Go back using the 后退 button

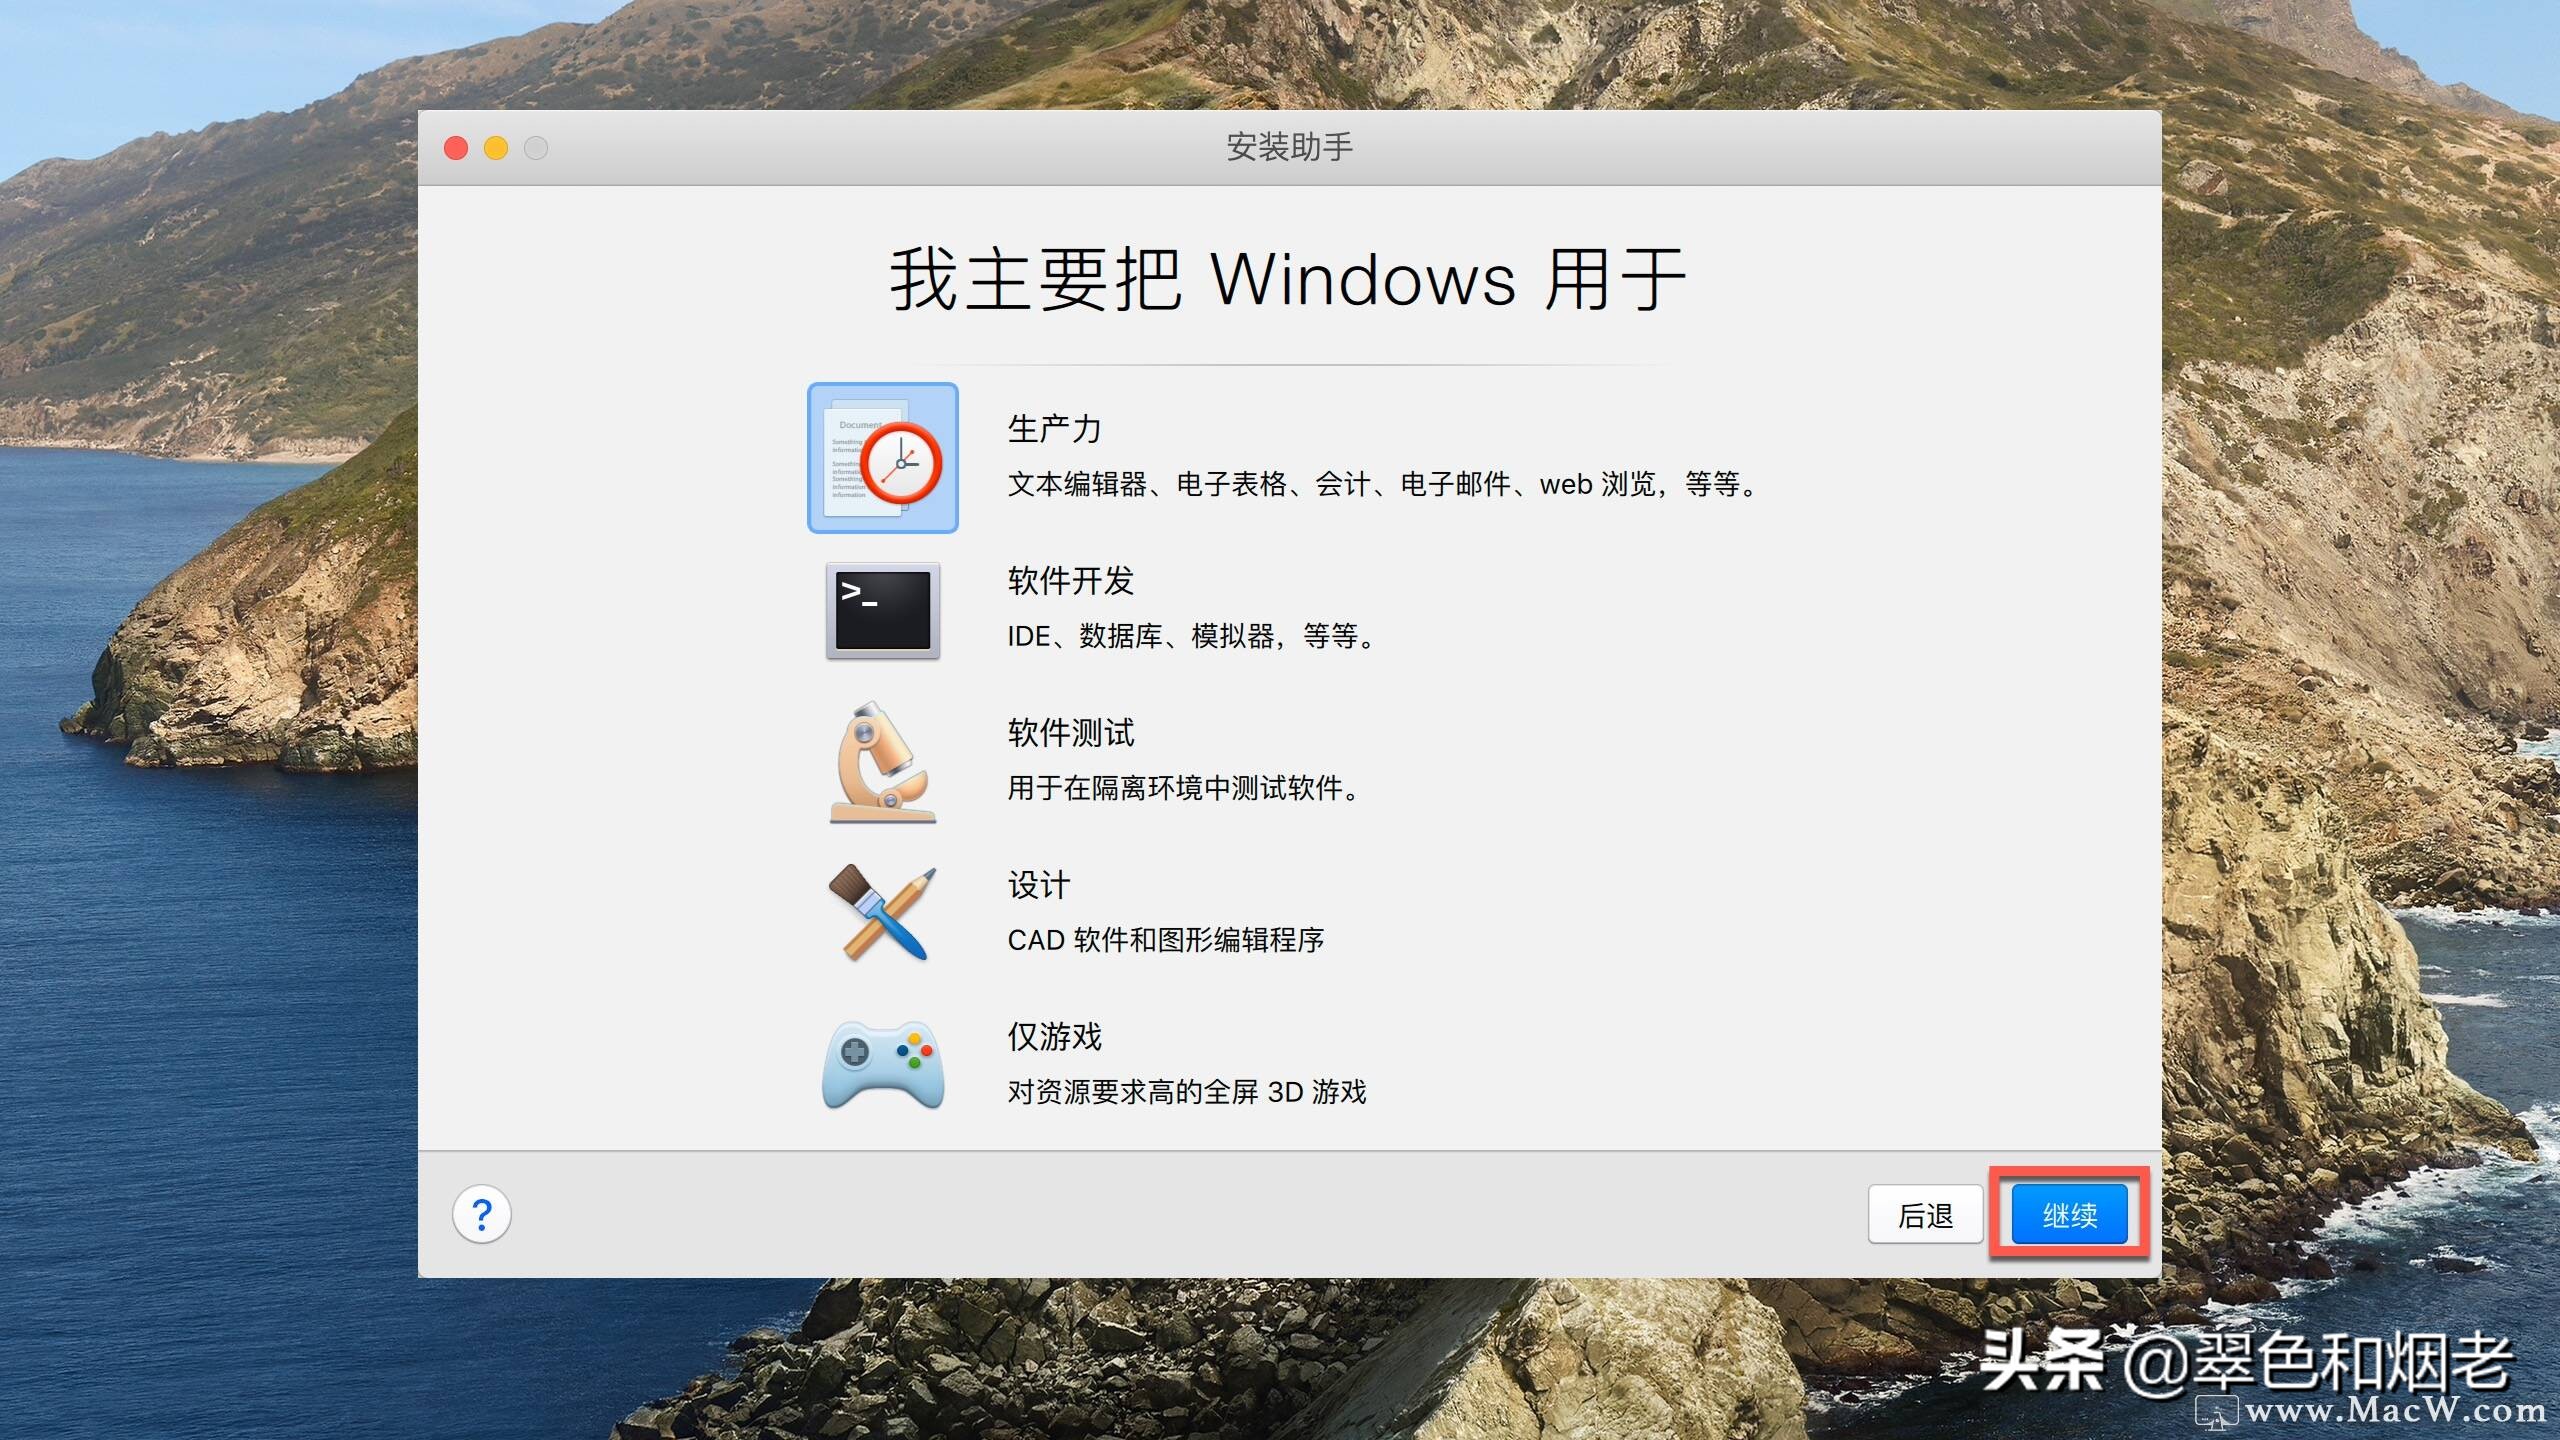1925,1213
